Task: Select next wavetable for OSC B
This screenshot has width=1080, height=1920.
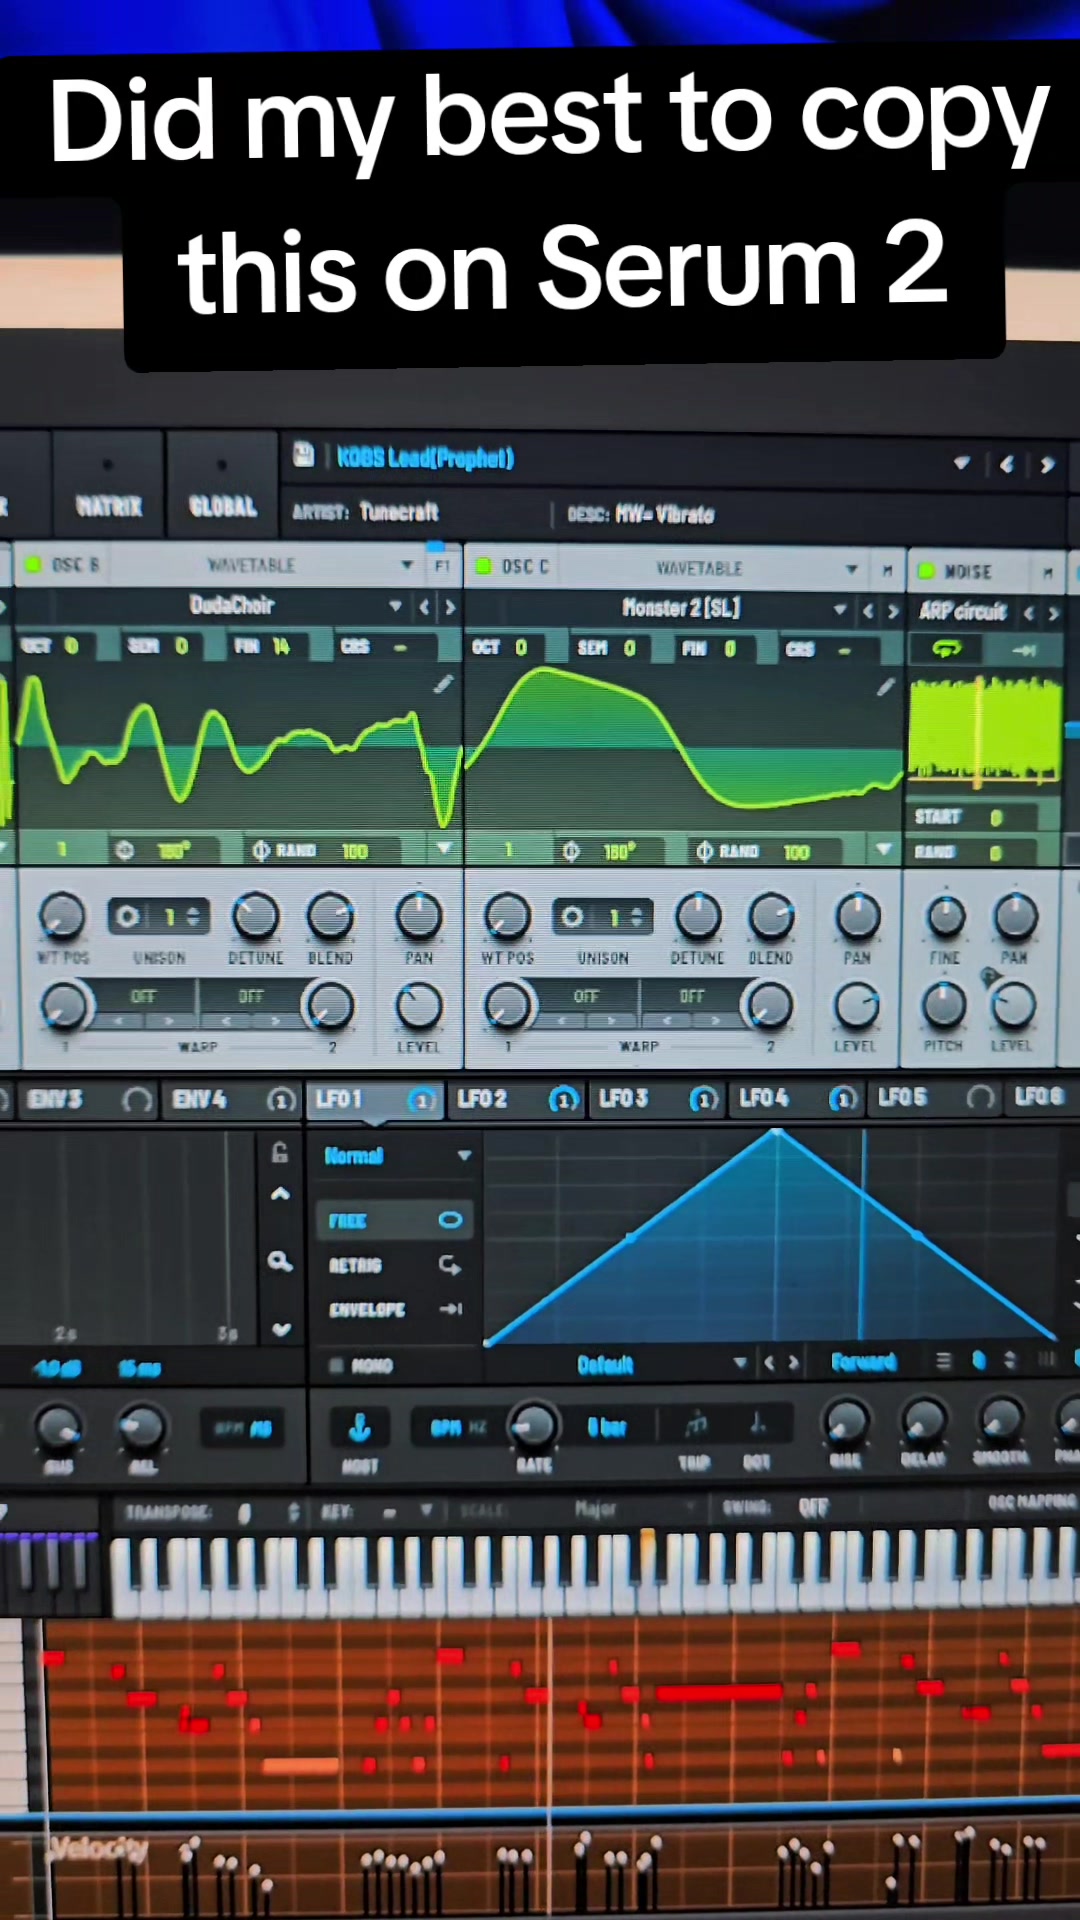Action: click(x=450, y=607)
